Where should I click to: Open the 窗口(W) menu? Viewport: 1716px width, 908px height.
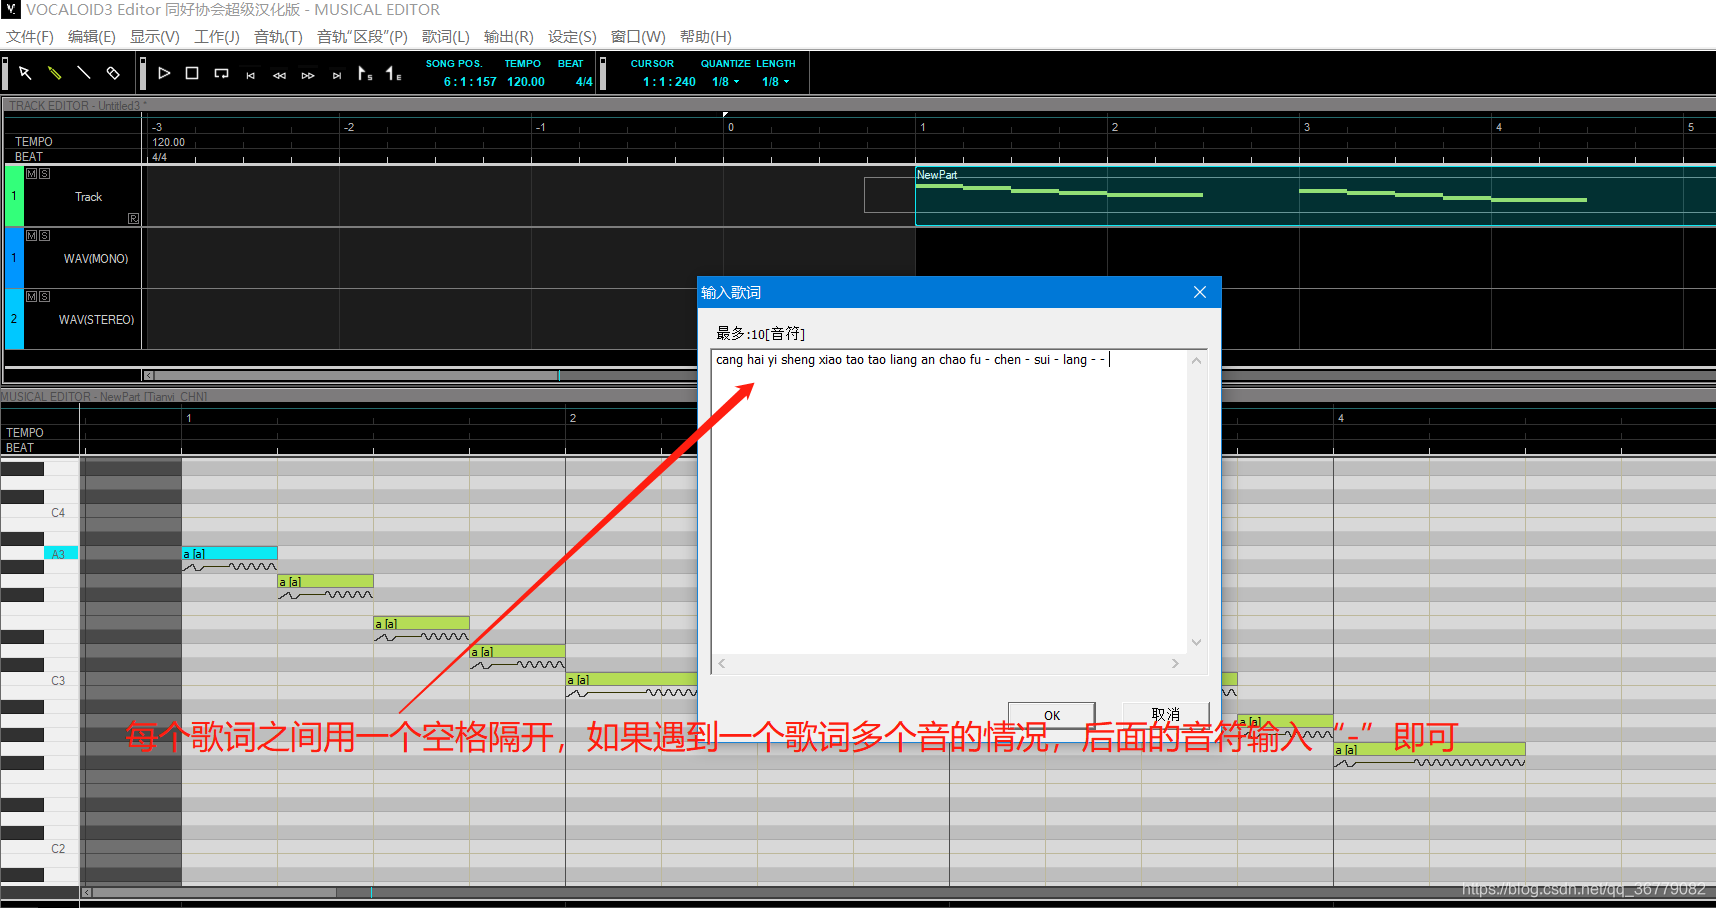(638, 37)
